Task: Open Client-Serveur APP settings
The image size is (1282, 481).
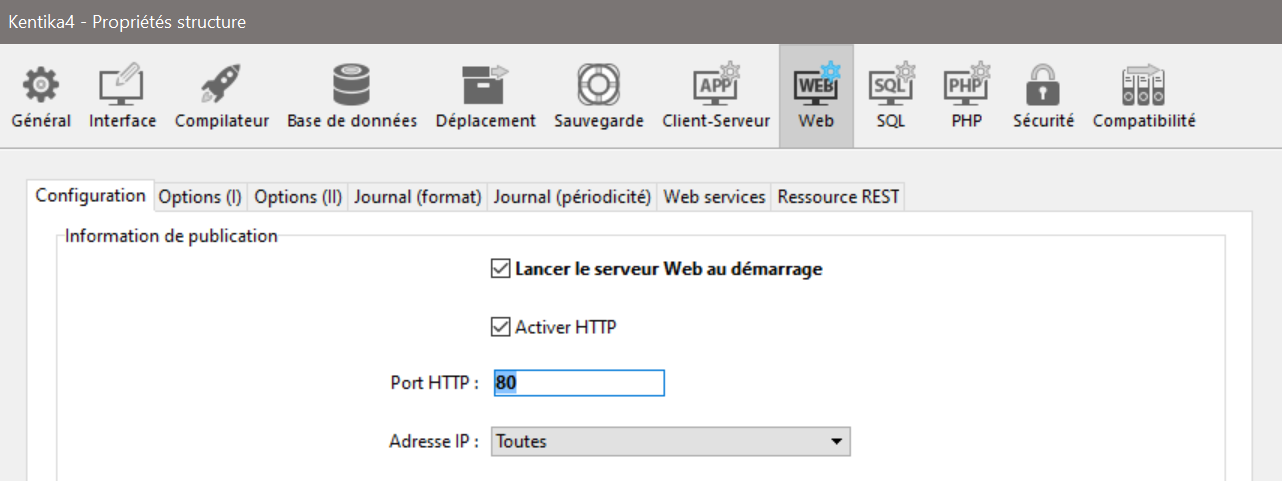Action: 716,97
